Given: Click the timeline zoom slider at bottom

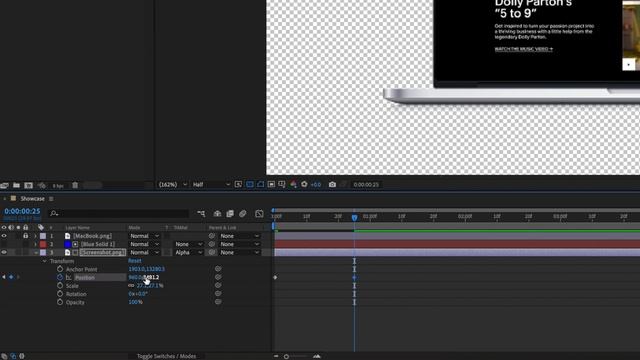Looking at the screenshot, I should [297, 356].
